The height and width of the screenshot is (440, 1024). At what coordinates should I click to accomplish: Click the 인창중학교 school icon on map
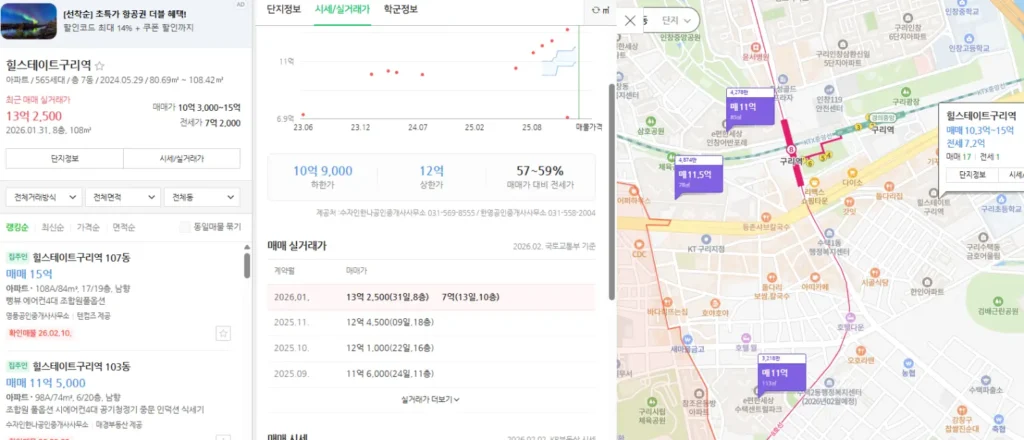pos(962,3)
